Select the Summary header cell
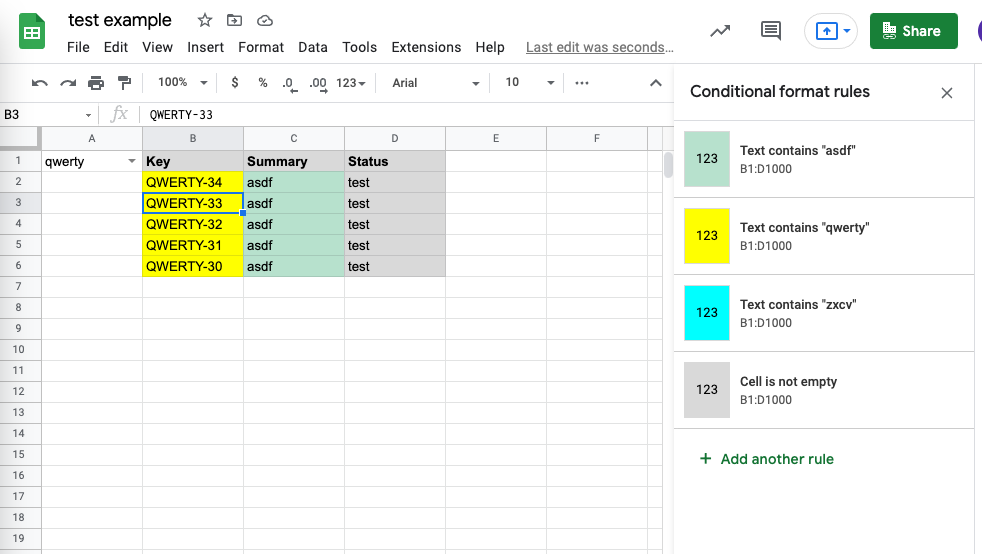This screenshot has width=982, height=554. pos(294,162)
